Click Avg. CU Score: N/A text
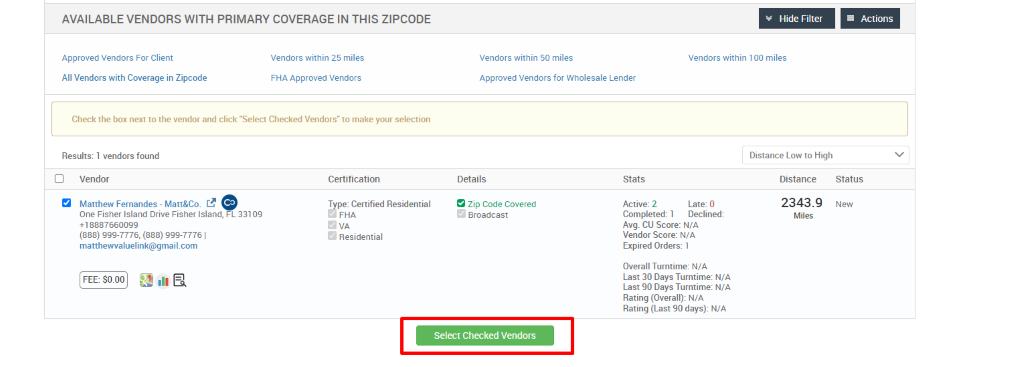 tap(661, 225)
